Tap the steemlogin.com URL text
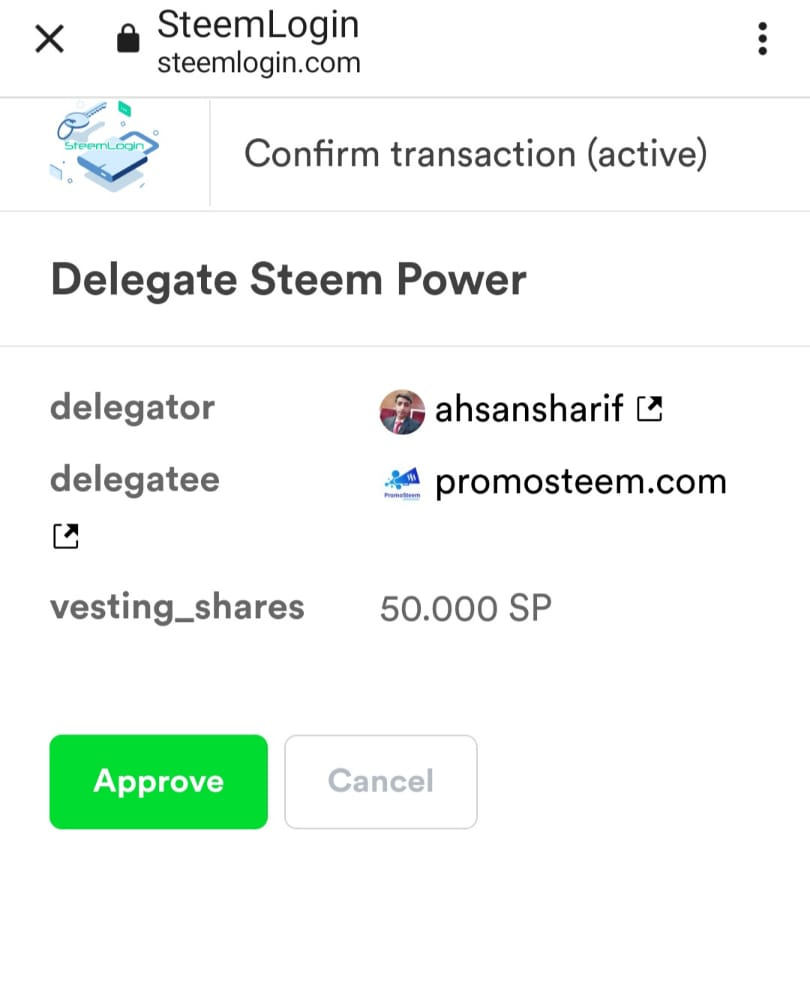 [259, 62]
